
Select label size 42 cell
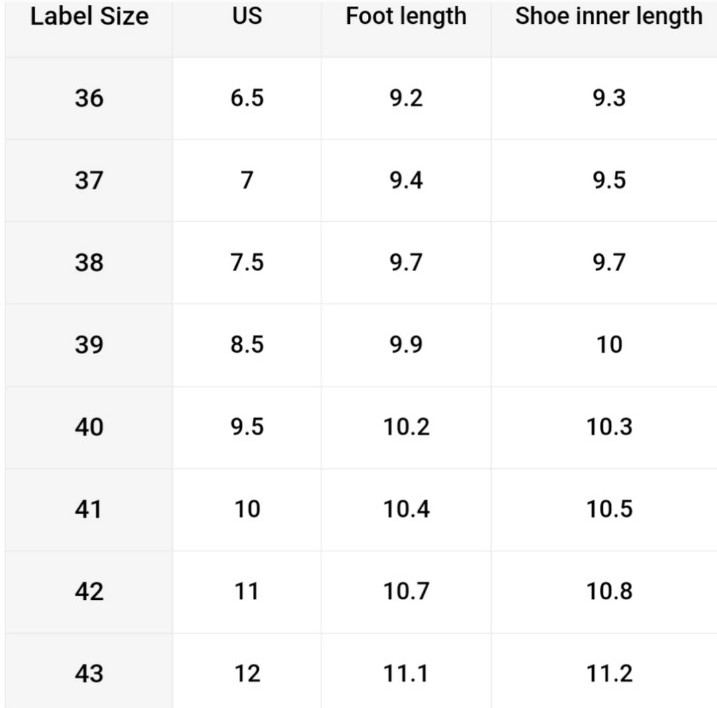(89, 592)
